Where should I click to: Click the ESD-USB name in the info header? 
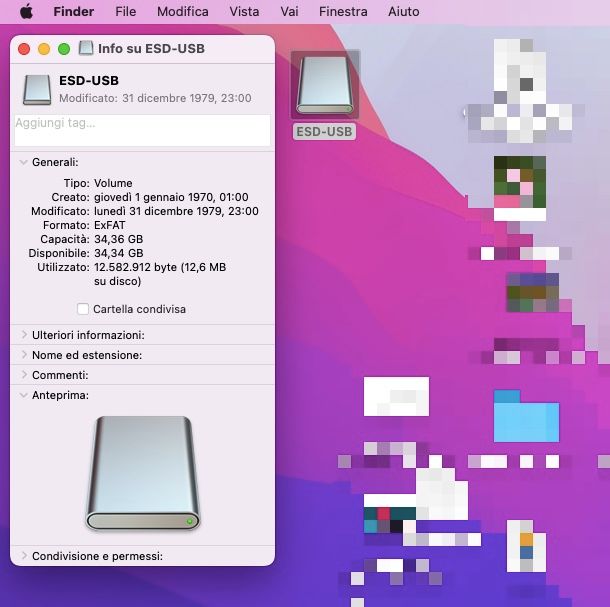tap(89, 81)
